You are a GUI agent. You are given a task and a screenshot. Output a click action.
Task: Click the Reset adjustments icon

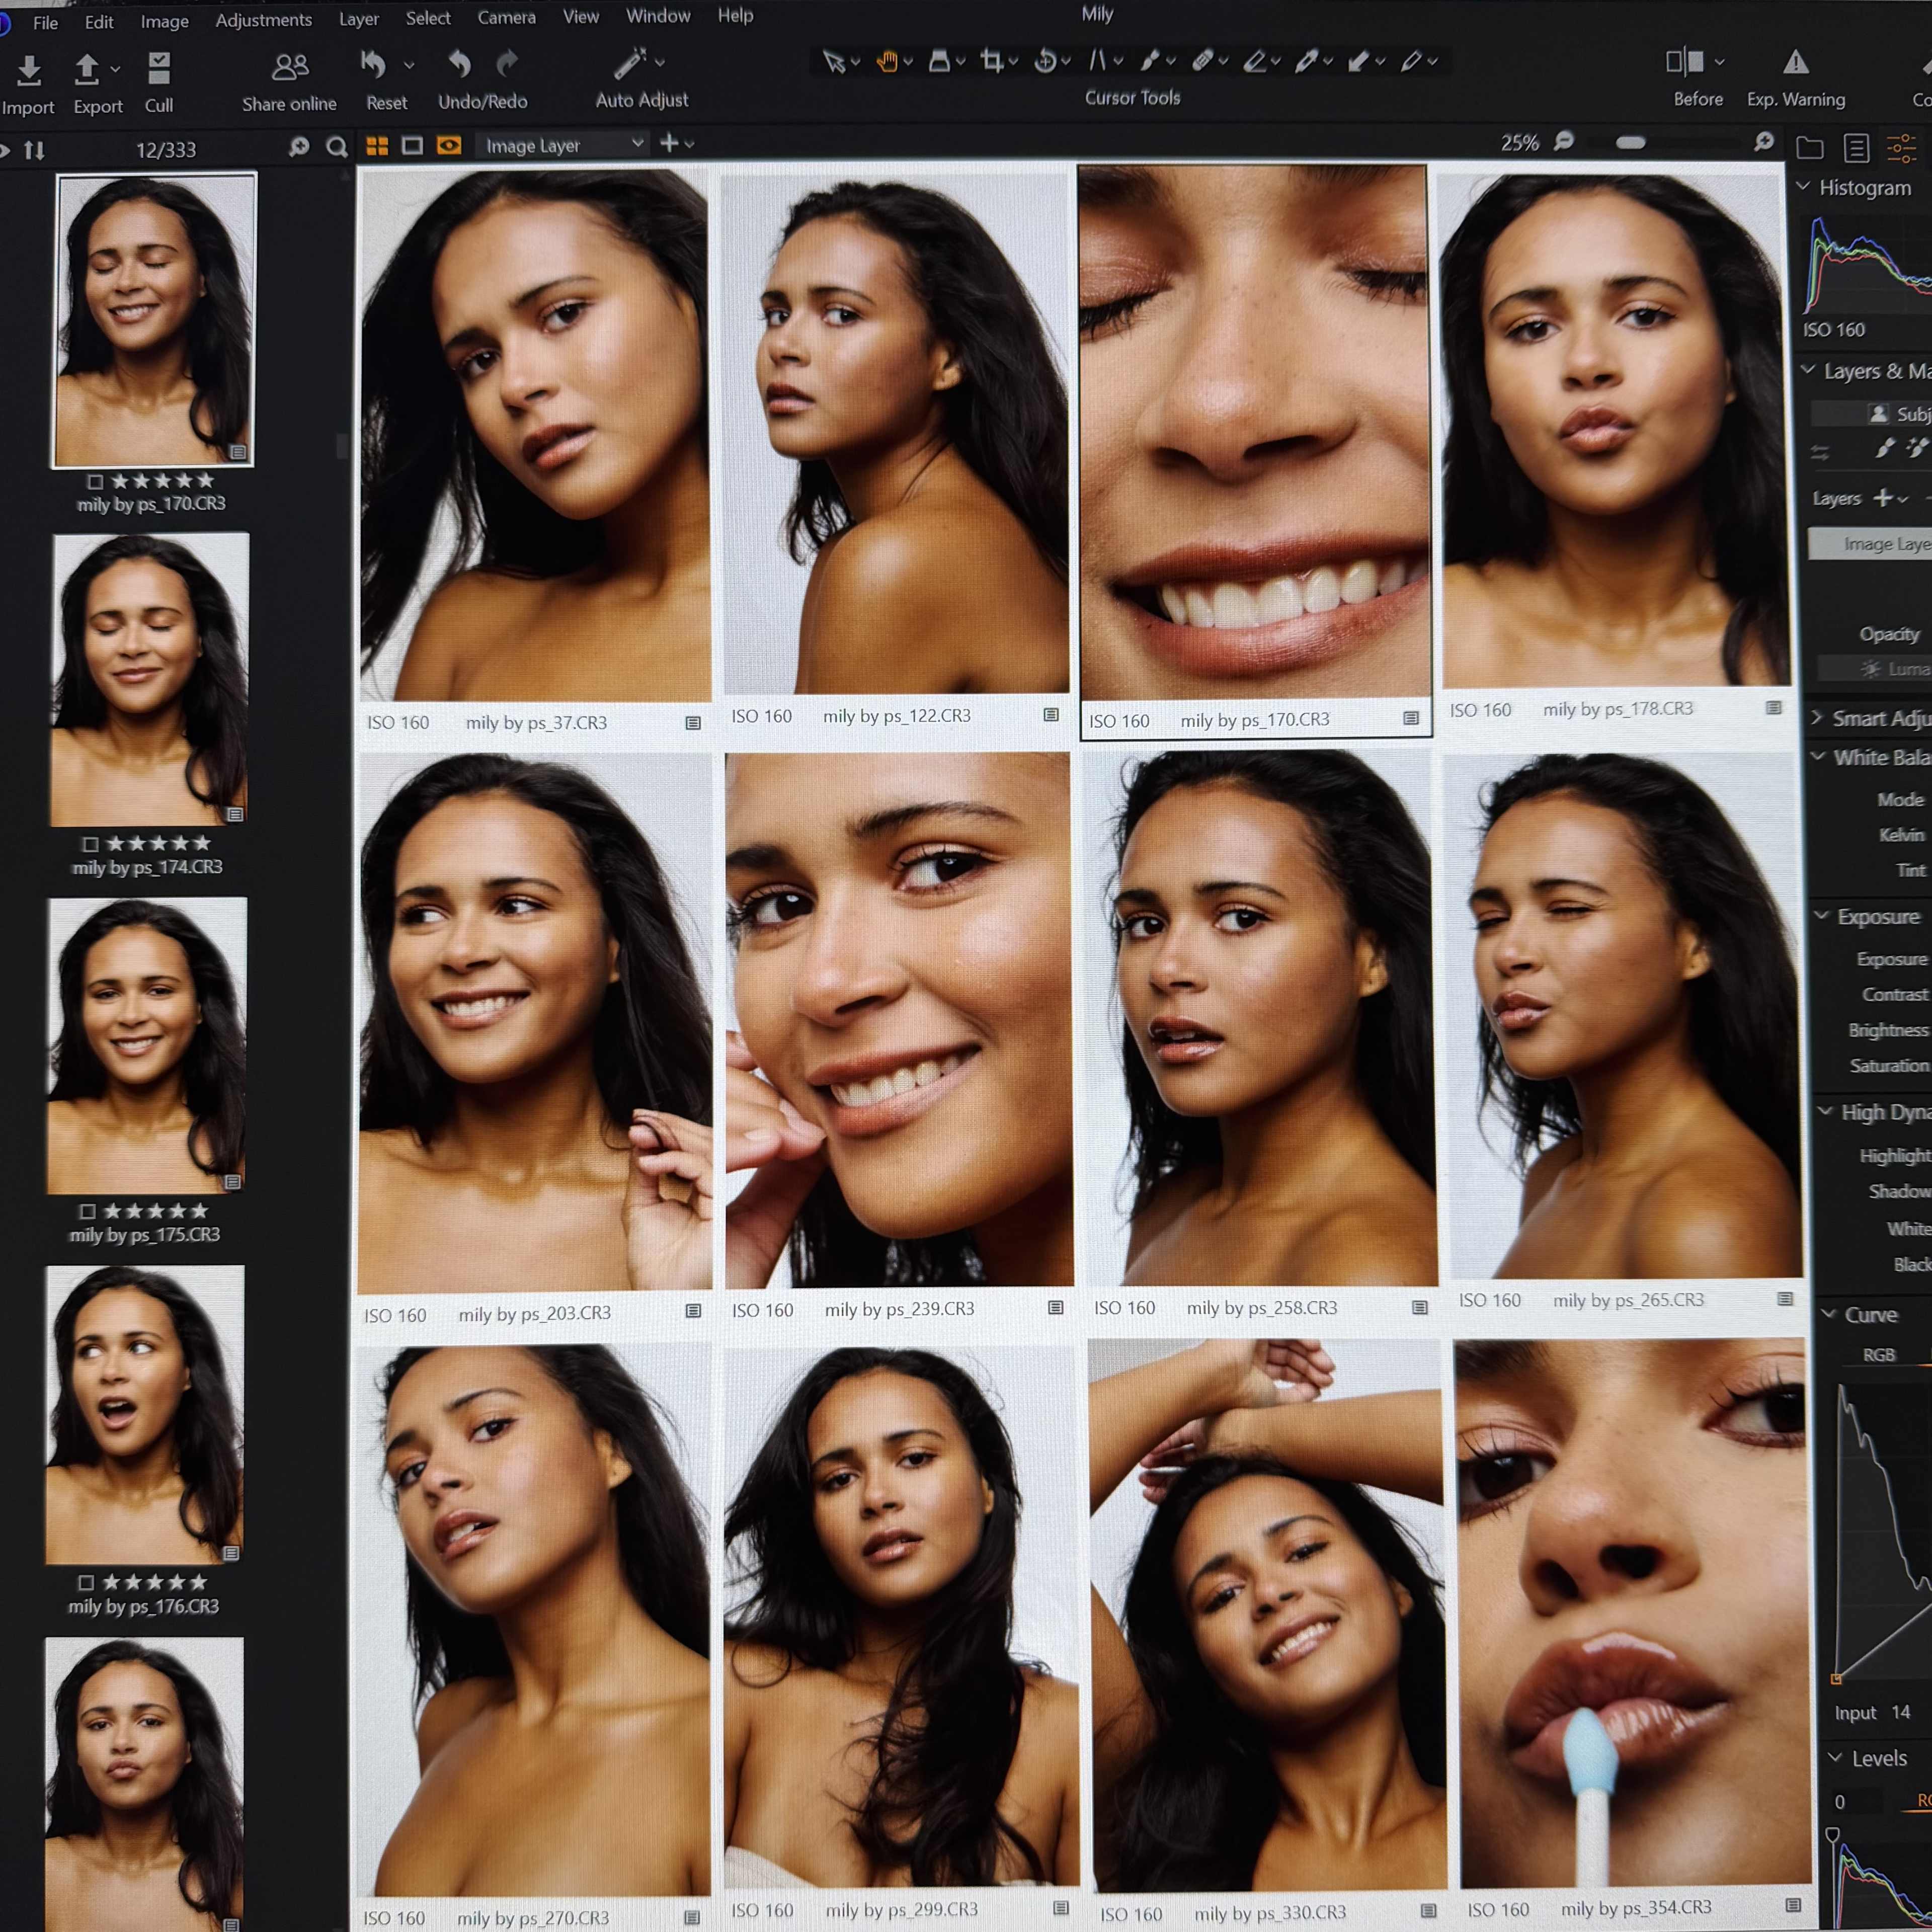coord(373,65)
